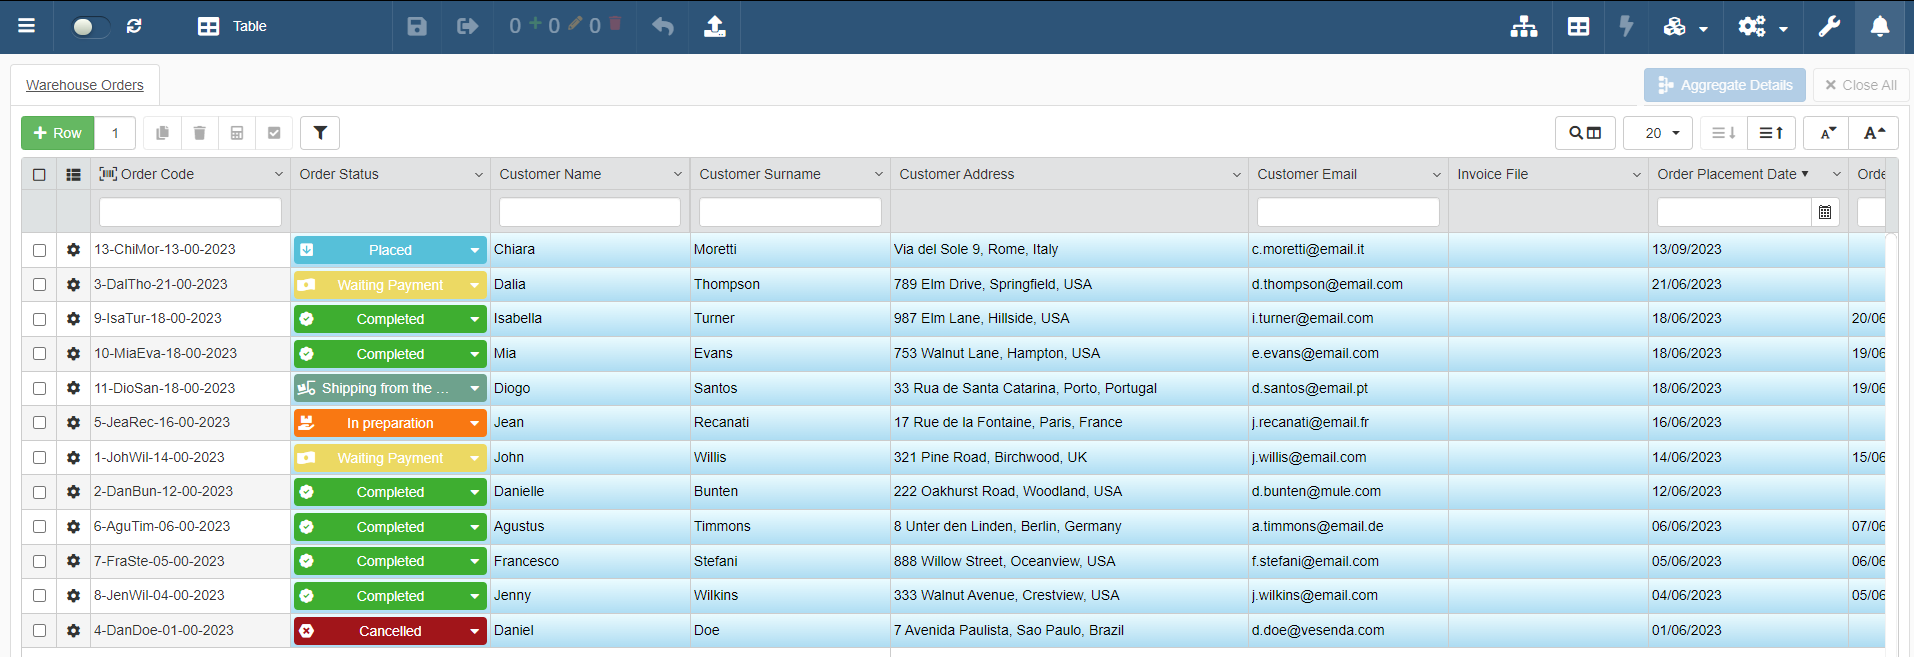Click the save floppy disk icon
This screenshot has width=1914, height=657.
417,27
